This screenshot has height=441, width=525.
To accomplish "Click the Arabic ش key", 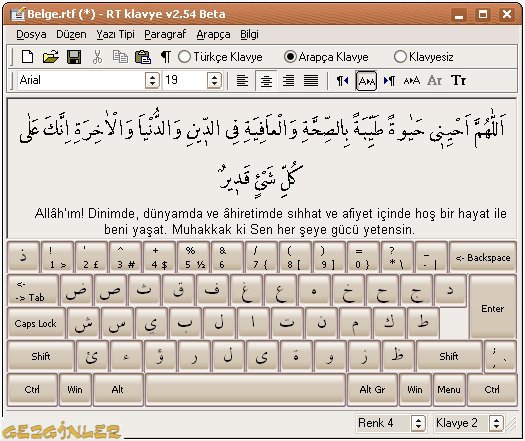I will tap(84, 323).
